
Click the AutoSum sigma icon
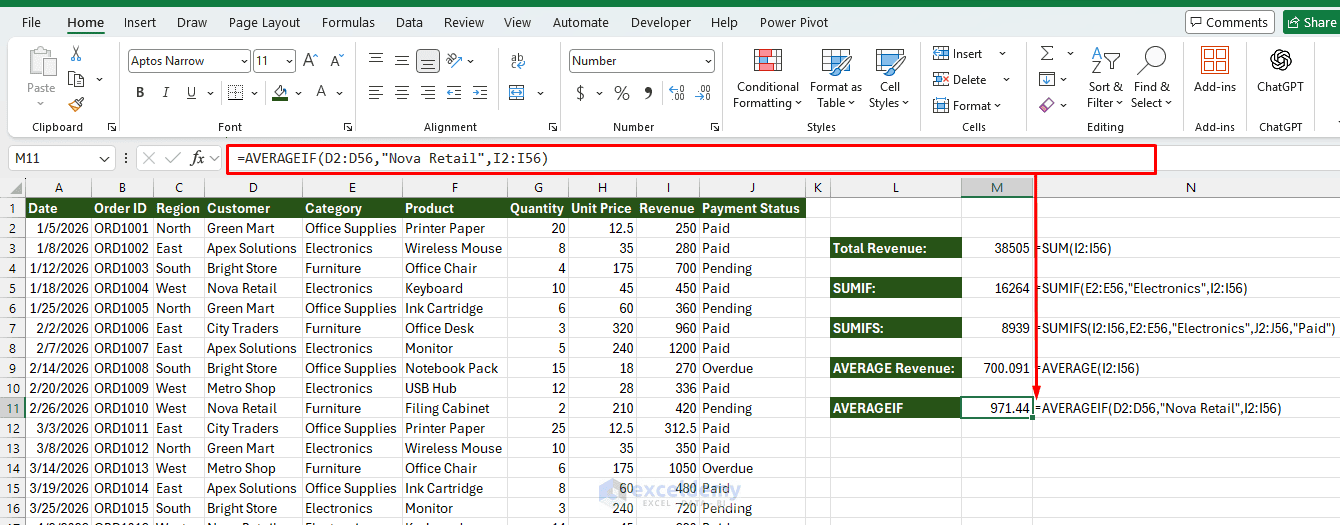click(x=1047, y=54)
